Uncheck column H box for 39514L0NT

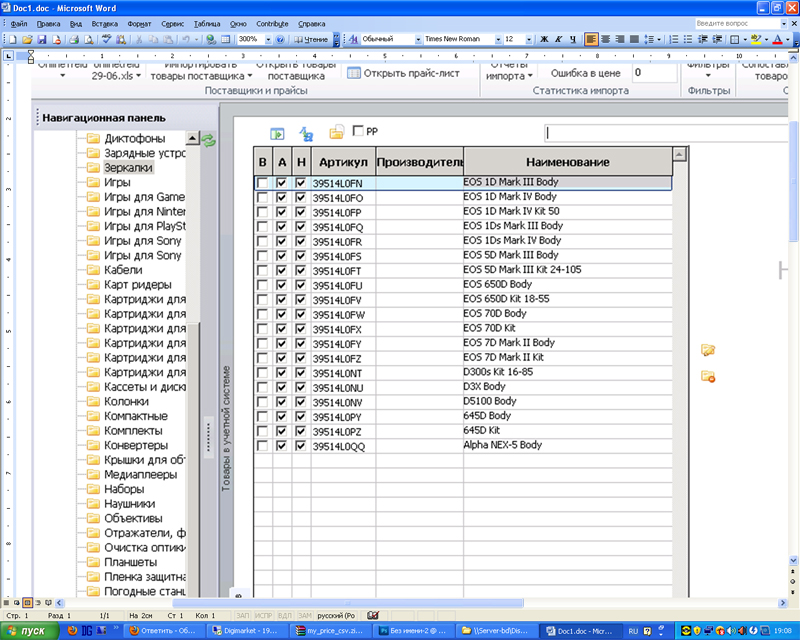click(301, 373)
